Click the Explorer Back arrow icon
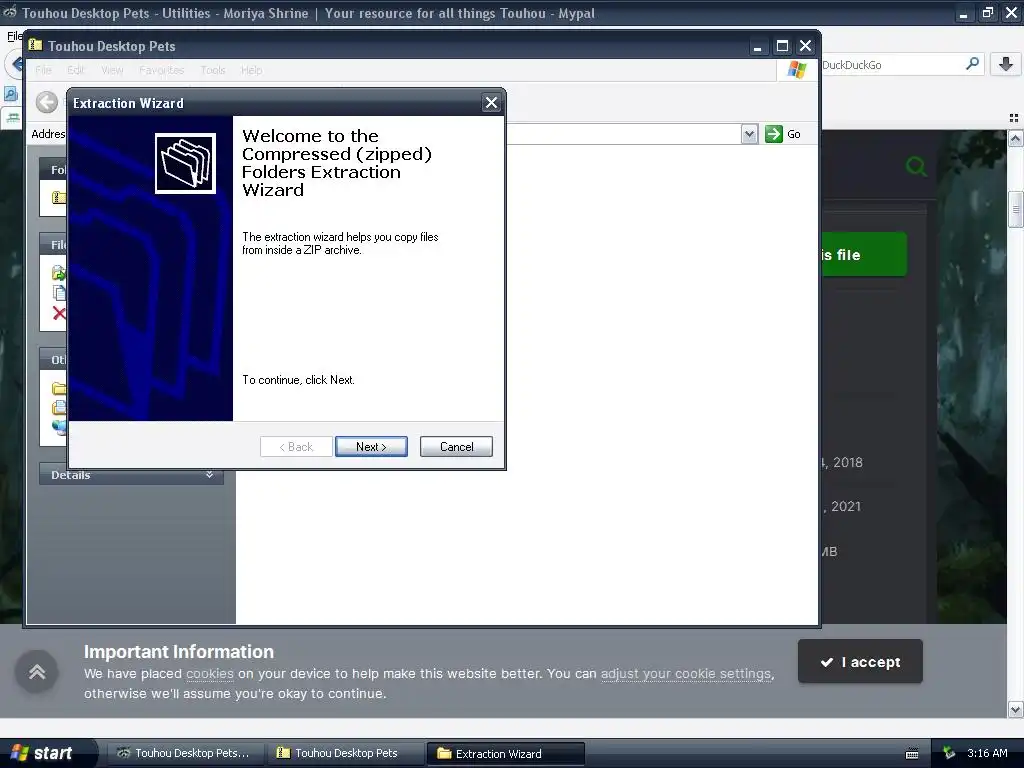Screen dimensions: 1024x768 [x=46, y=102]
